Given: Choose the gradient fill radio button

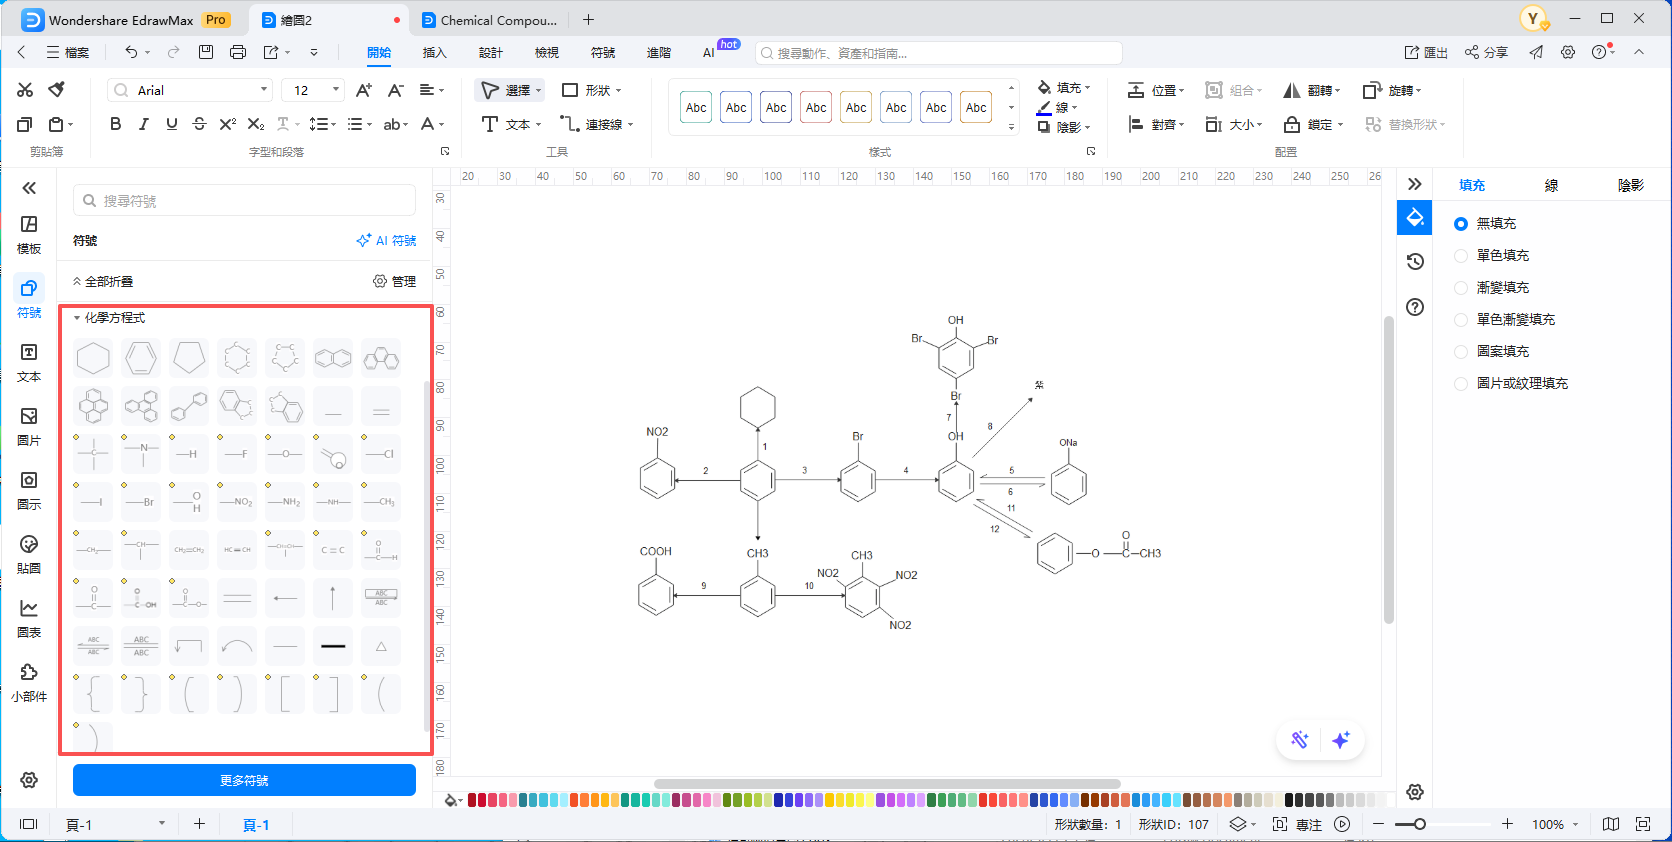Looking at the screenshot, I should coord(1461,288).
